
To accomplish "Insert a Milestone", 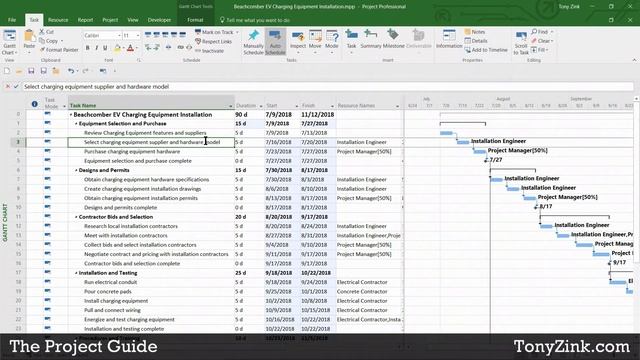I will click(393, 39).
